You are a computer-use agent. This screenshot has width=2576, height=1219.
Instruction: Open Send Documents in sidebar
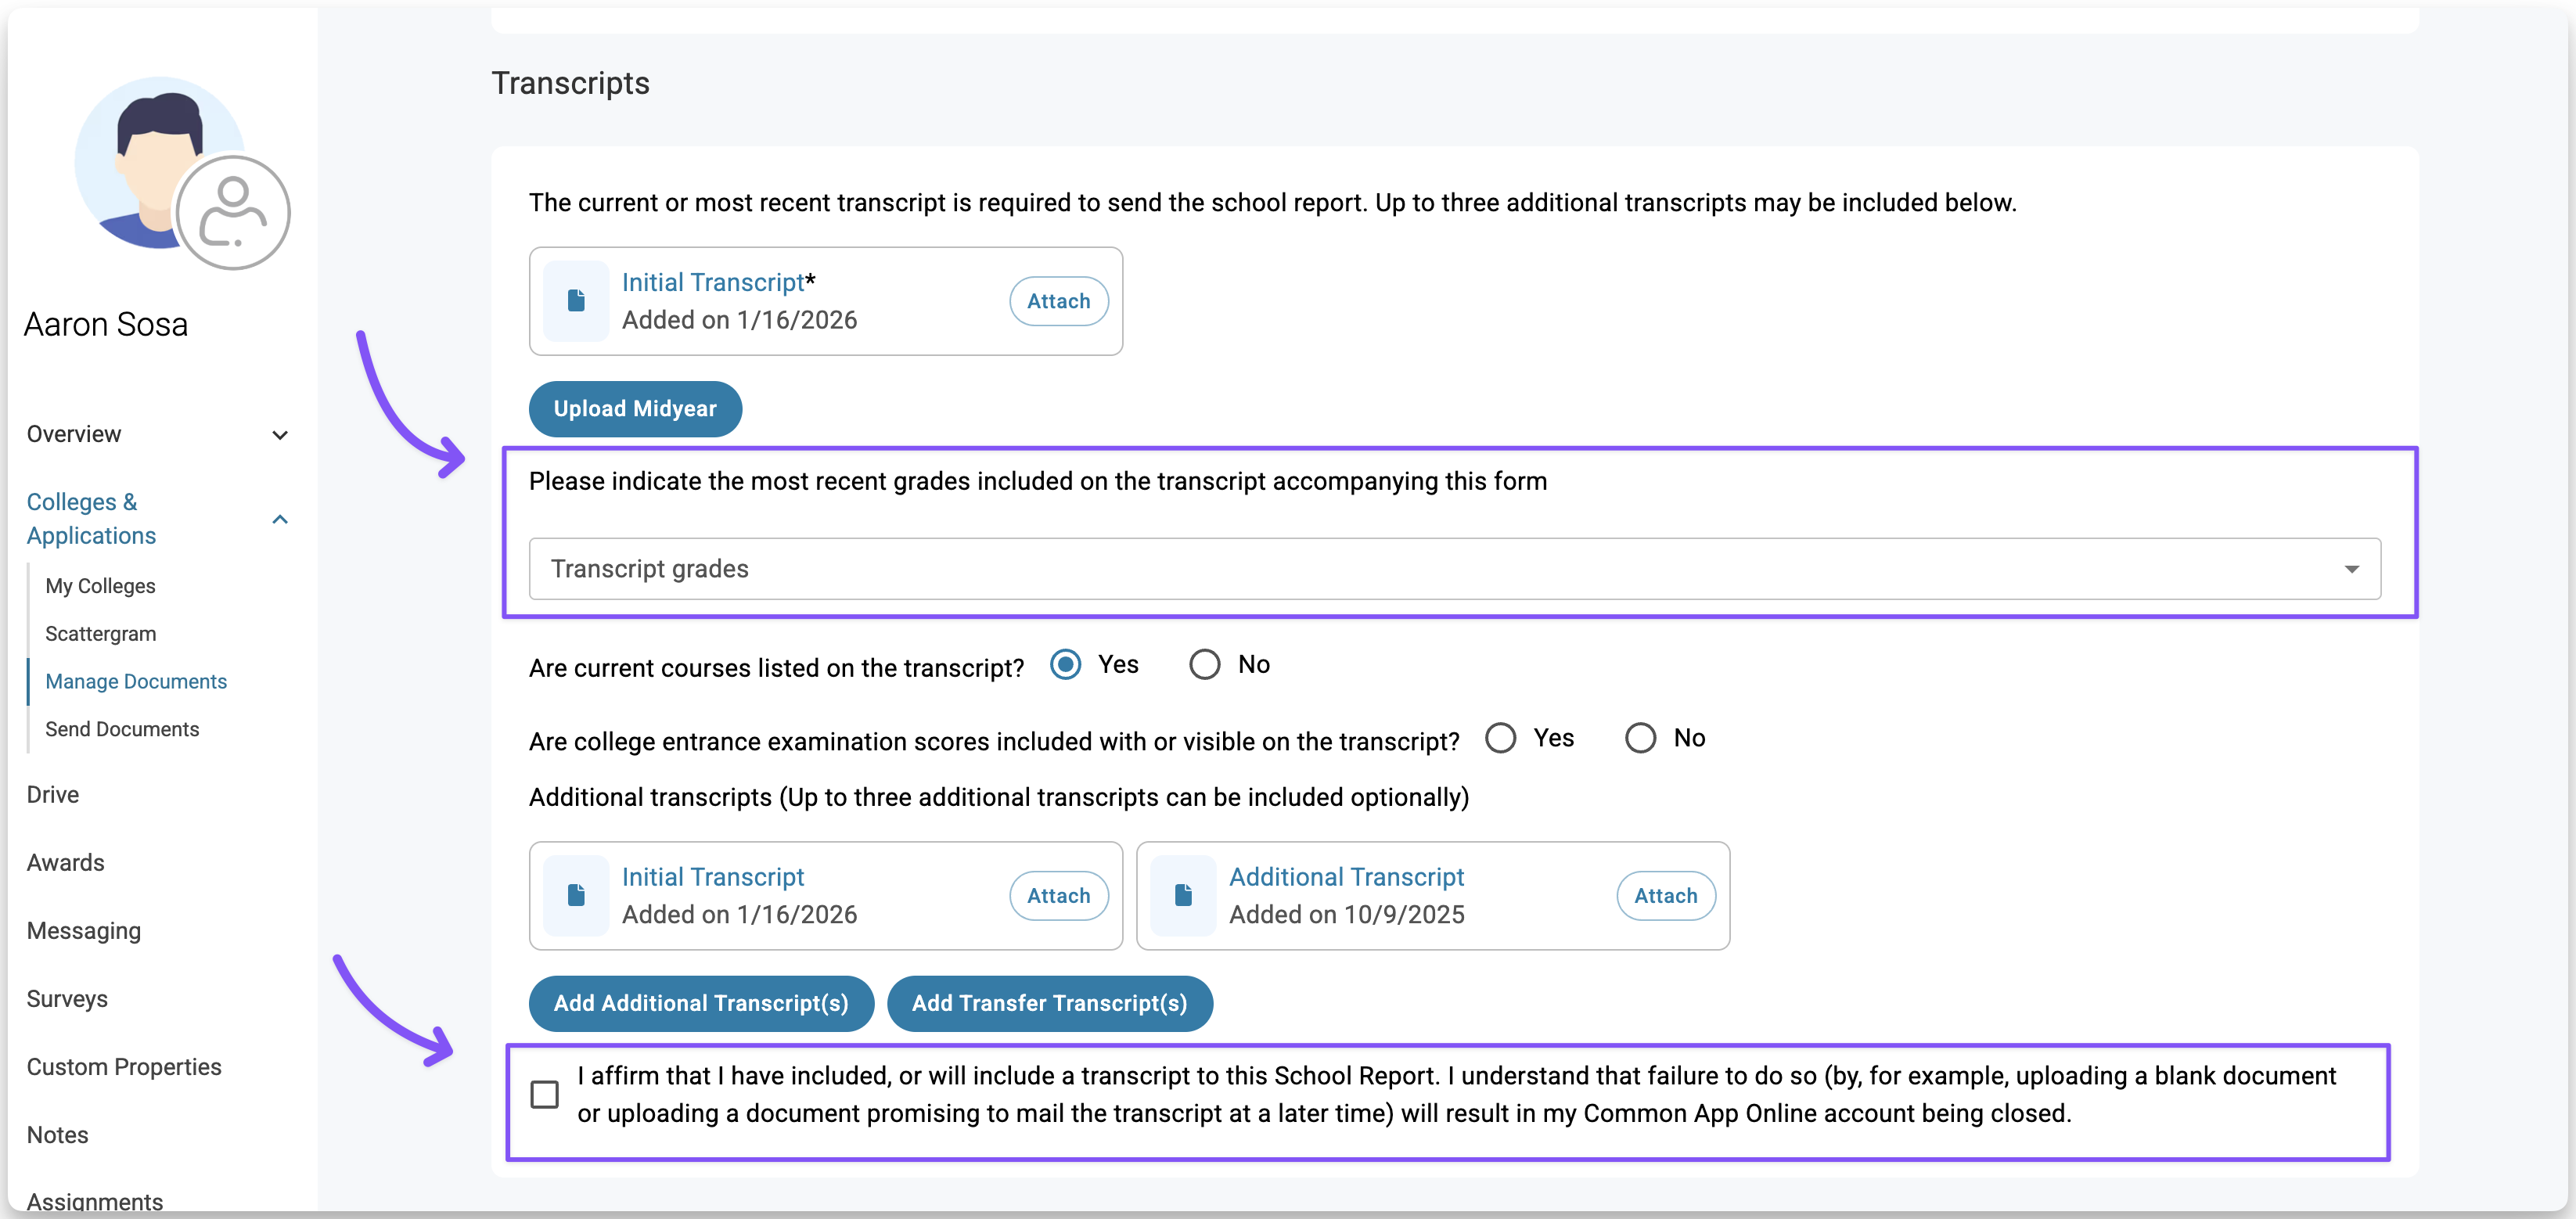[122, 729]
